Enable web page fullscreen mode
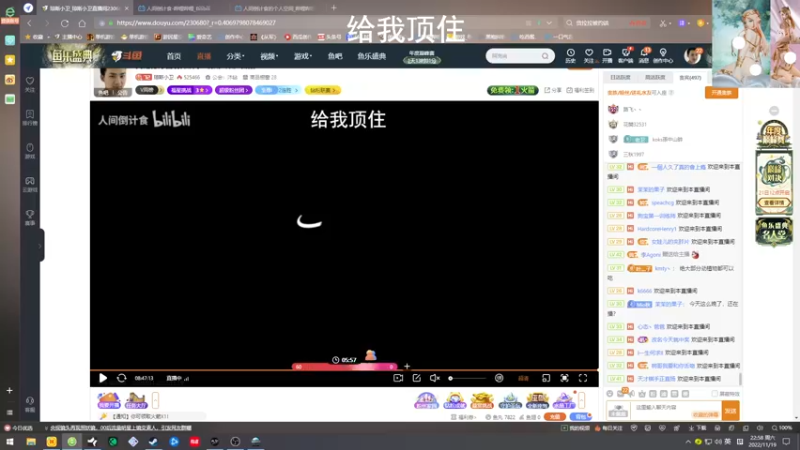Image resolution: width=800 pixels, height=450 pixels. pos(564,378)
